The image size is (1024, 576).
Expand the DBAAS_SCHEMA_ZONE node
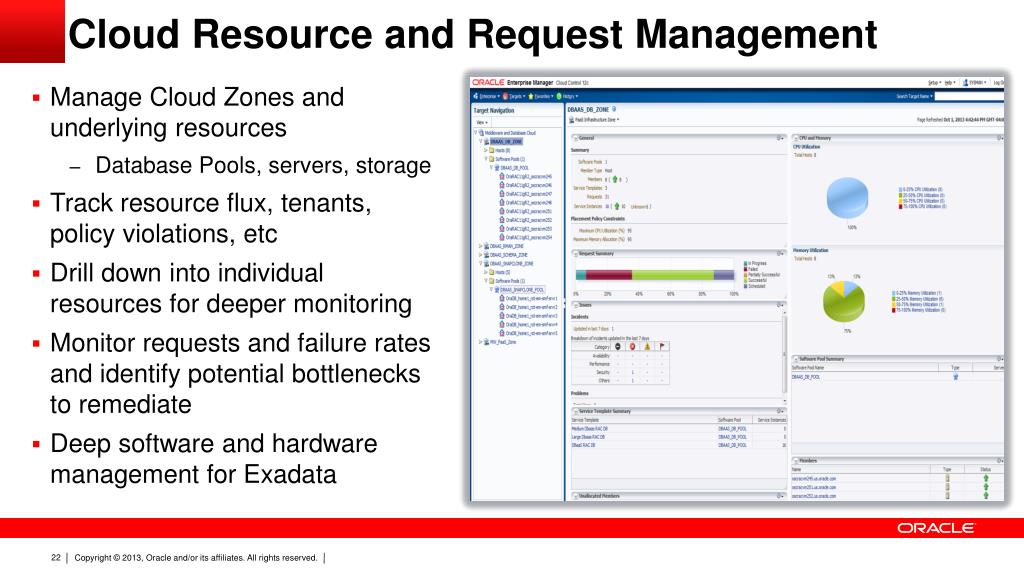481,255
